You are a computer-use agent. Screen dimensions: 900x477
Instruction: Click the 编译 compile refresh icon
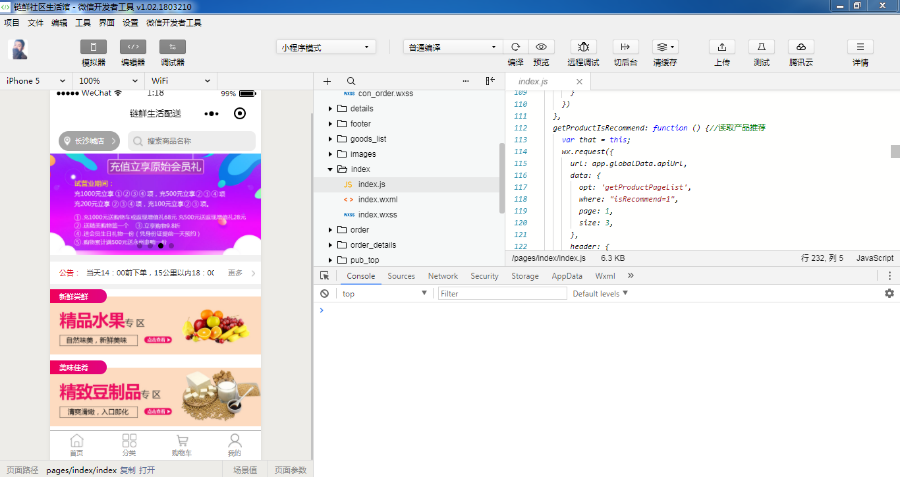[x=515, y=47]
